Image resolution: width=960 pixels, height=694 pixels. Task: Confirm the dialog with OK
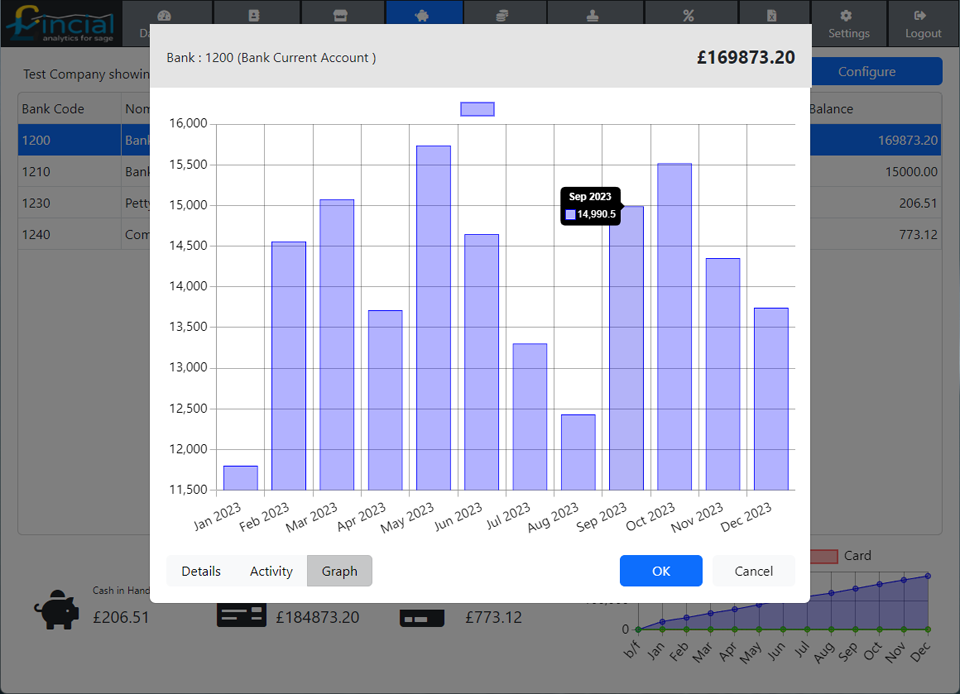point(661,571)
